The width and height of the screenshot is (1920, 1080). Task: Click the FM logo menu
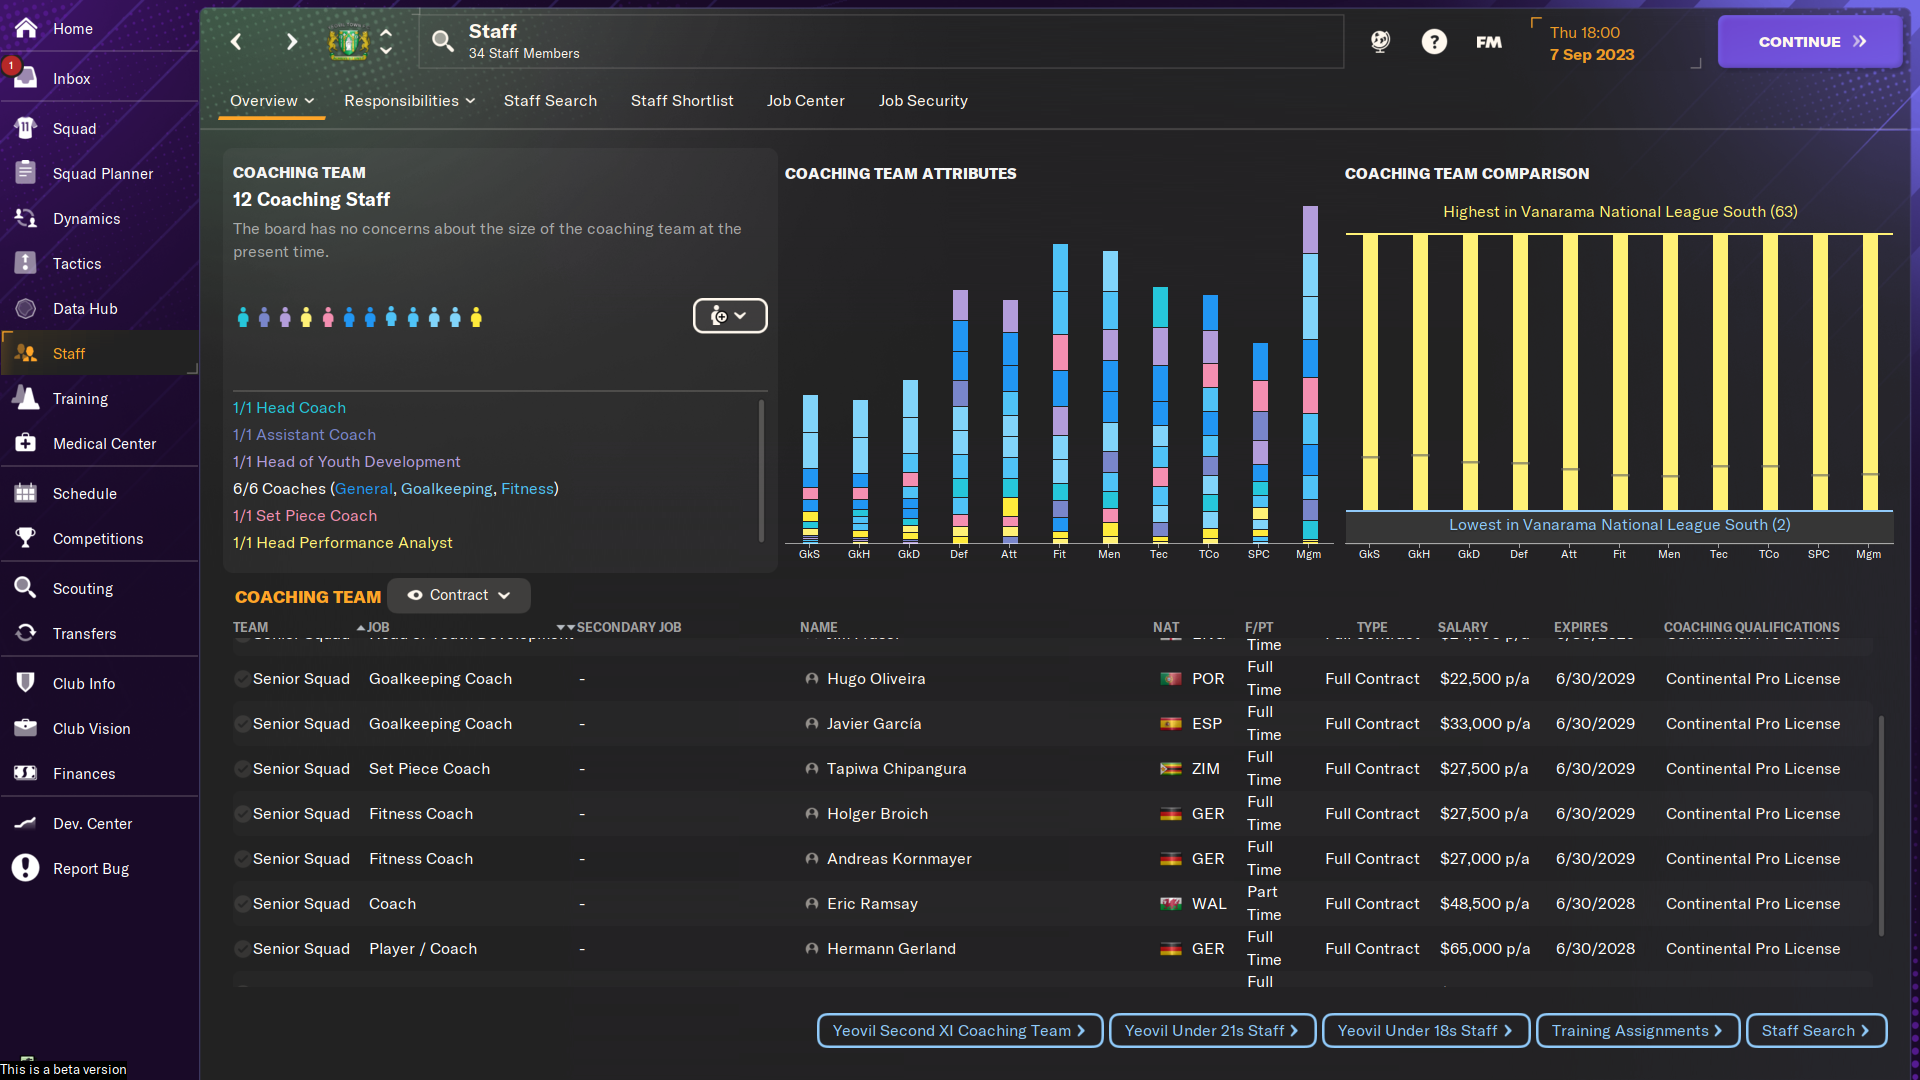tap(1488, 42)
